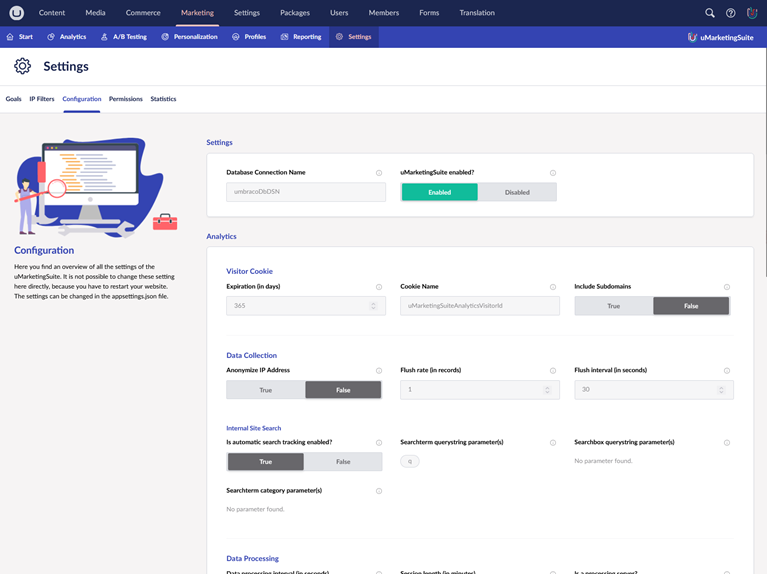767x574 pixels.
Task: Open the Analytics section in sub-navigation
Action: click(x=67, y=37)
